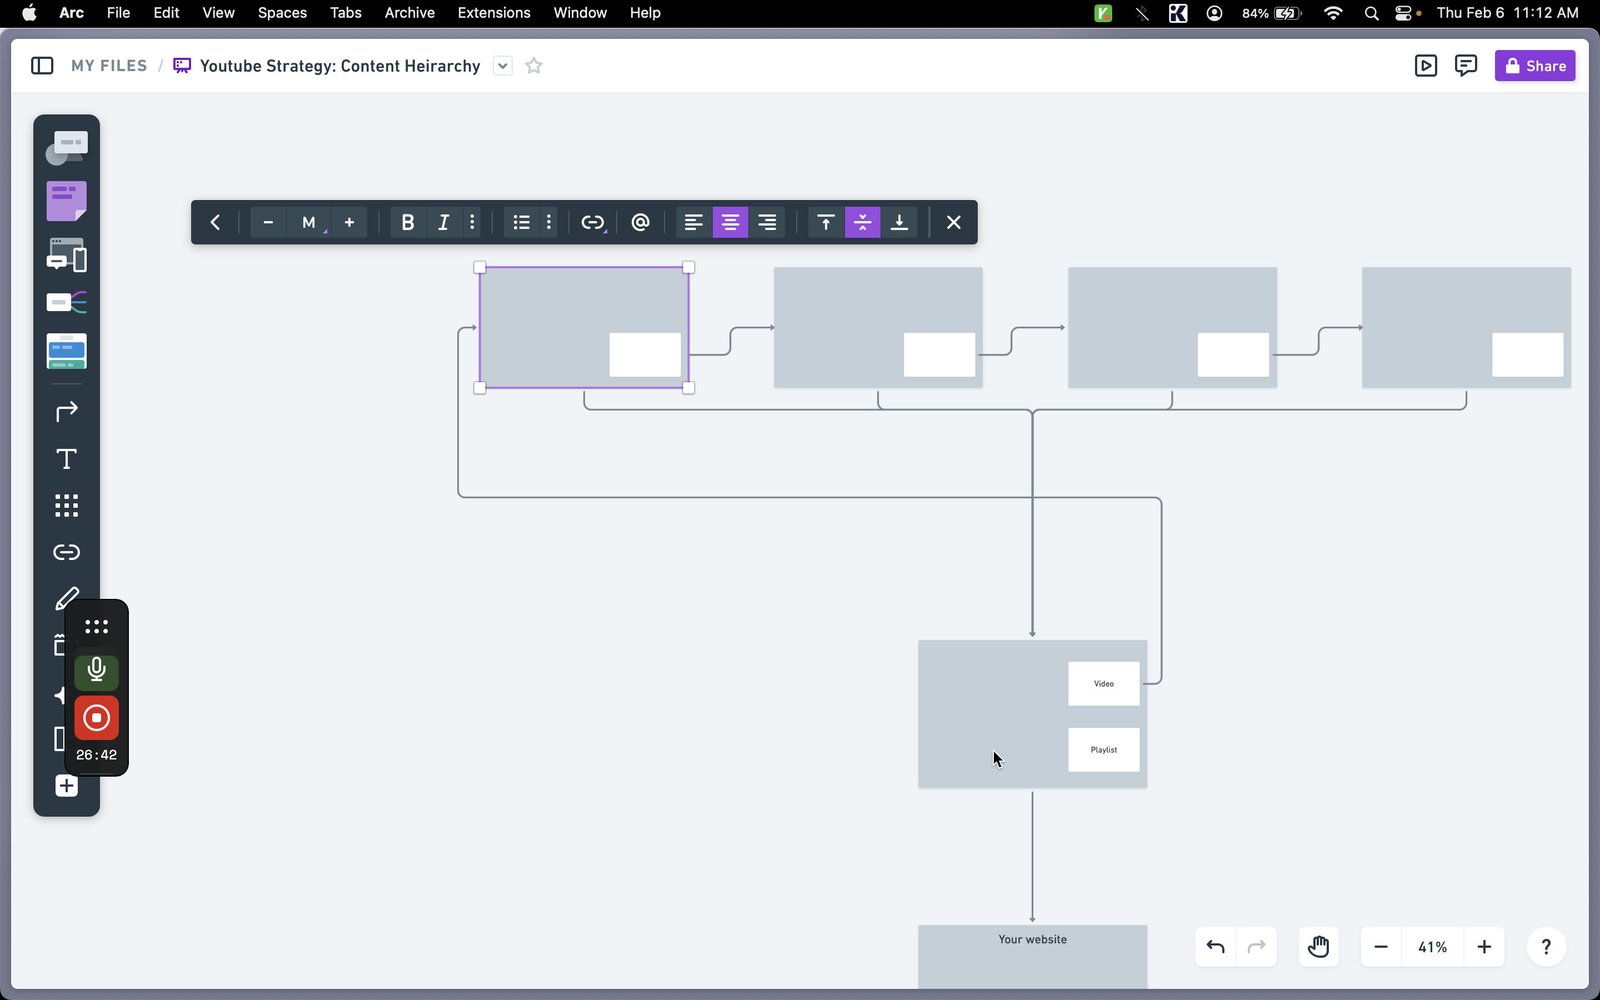Open the grid apps tool
The height and width of the screenshot is (1000, 1600).
[66, 505]
